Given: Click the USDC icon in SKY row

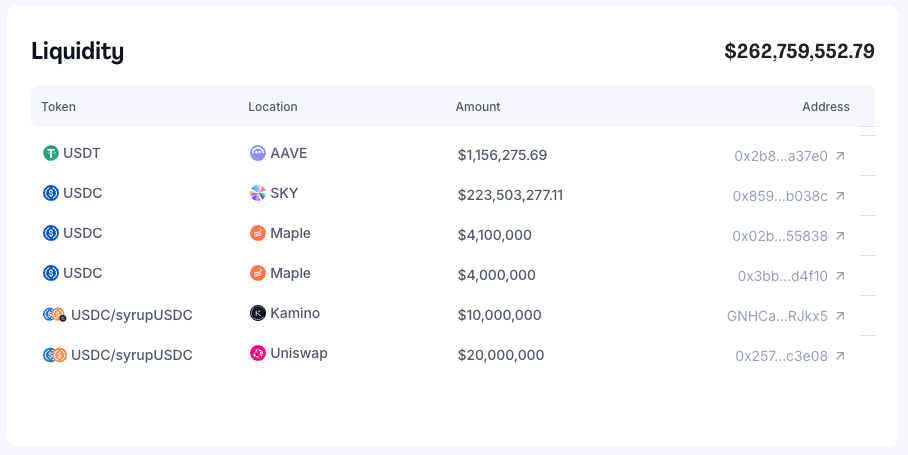Looking at the screenshot, I should tap(51, 193).
